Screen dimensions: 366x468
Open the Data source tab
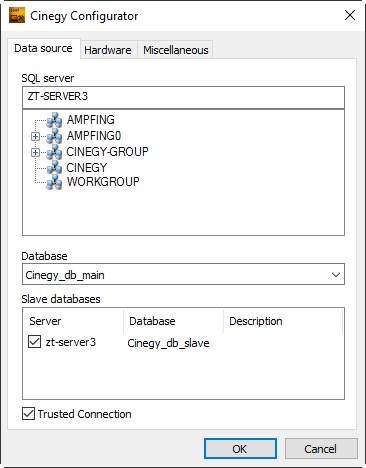click(43, 49)
